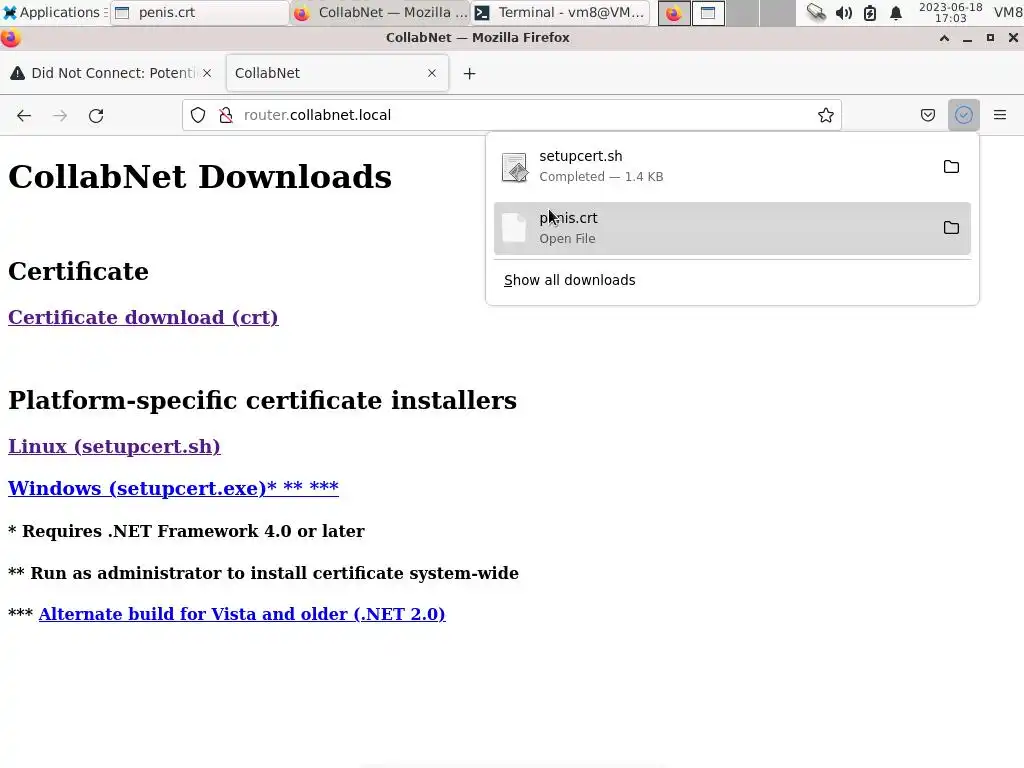
Task: Click the Linux (setupcert.sh) link
Action: (114, 446)
